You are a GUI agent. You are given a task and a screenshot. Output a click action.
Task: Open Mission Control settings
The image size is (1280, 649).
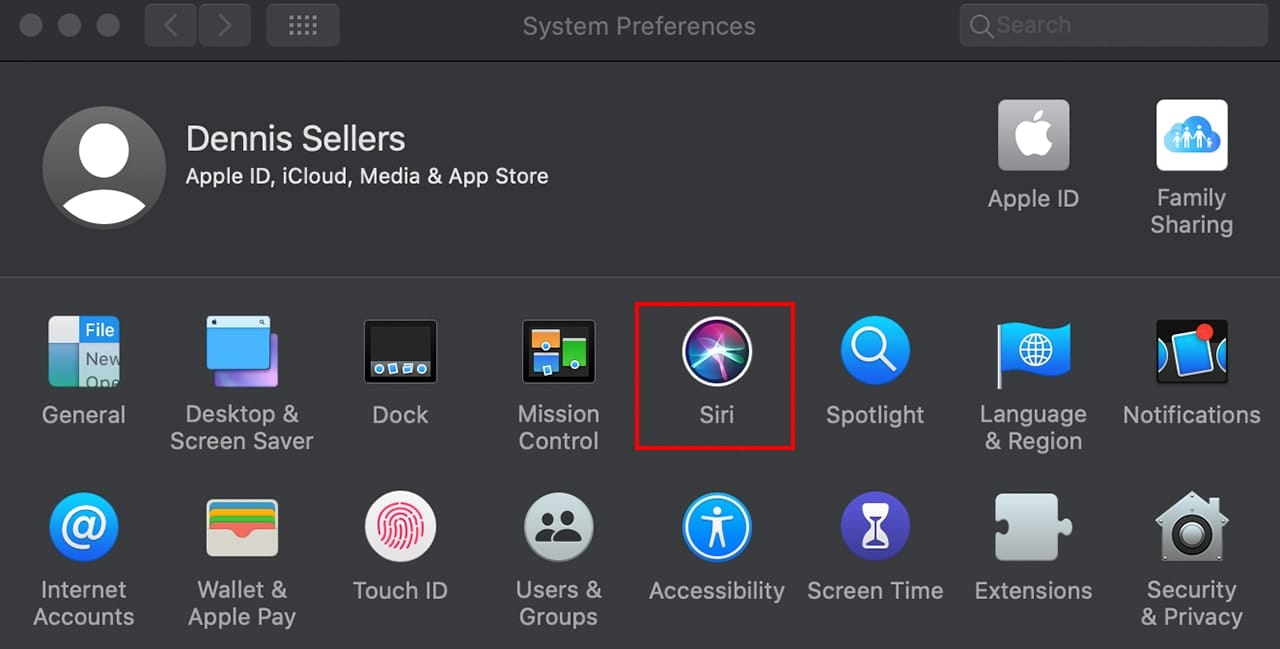point(558,352)
